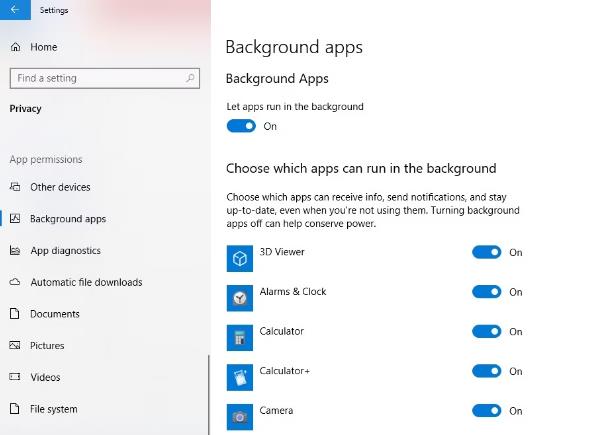607x435 pixels.
Task: Click the App permissions label
Action: [x=46, y=159]
